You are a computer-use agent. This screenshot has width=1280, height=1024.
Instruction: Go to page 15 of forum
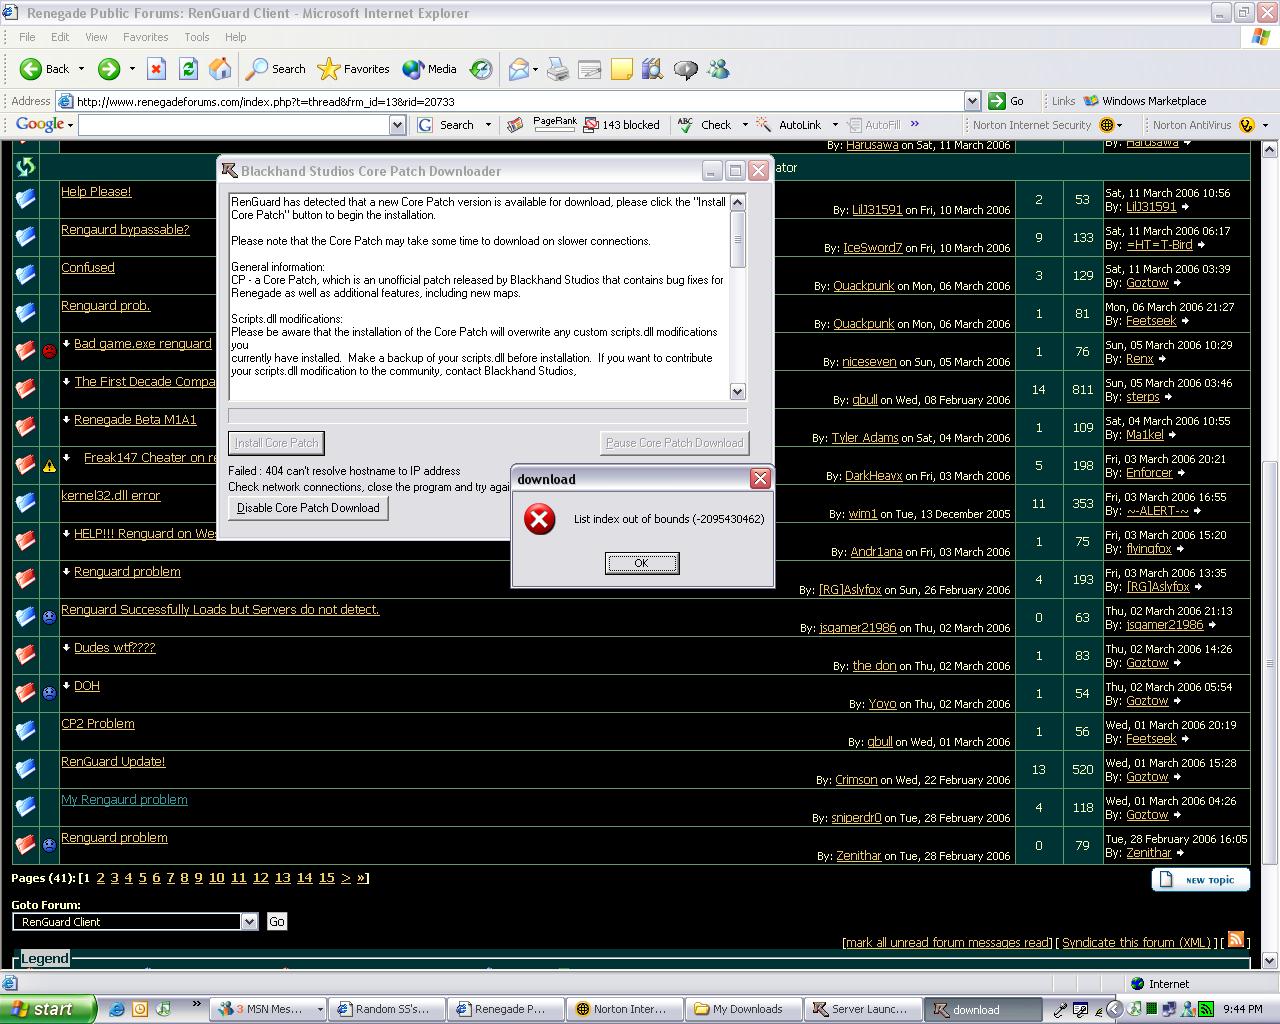pyautogui.click(x=326, y=878)
